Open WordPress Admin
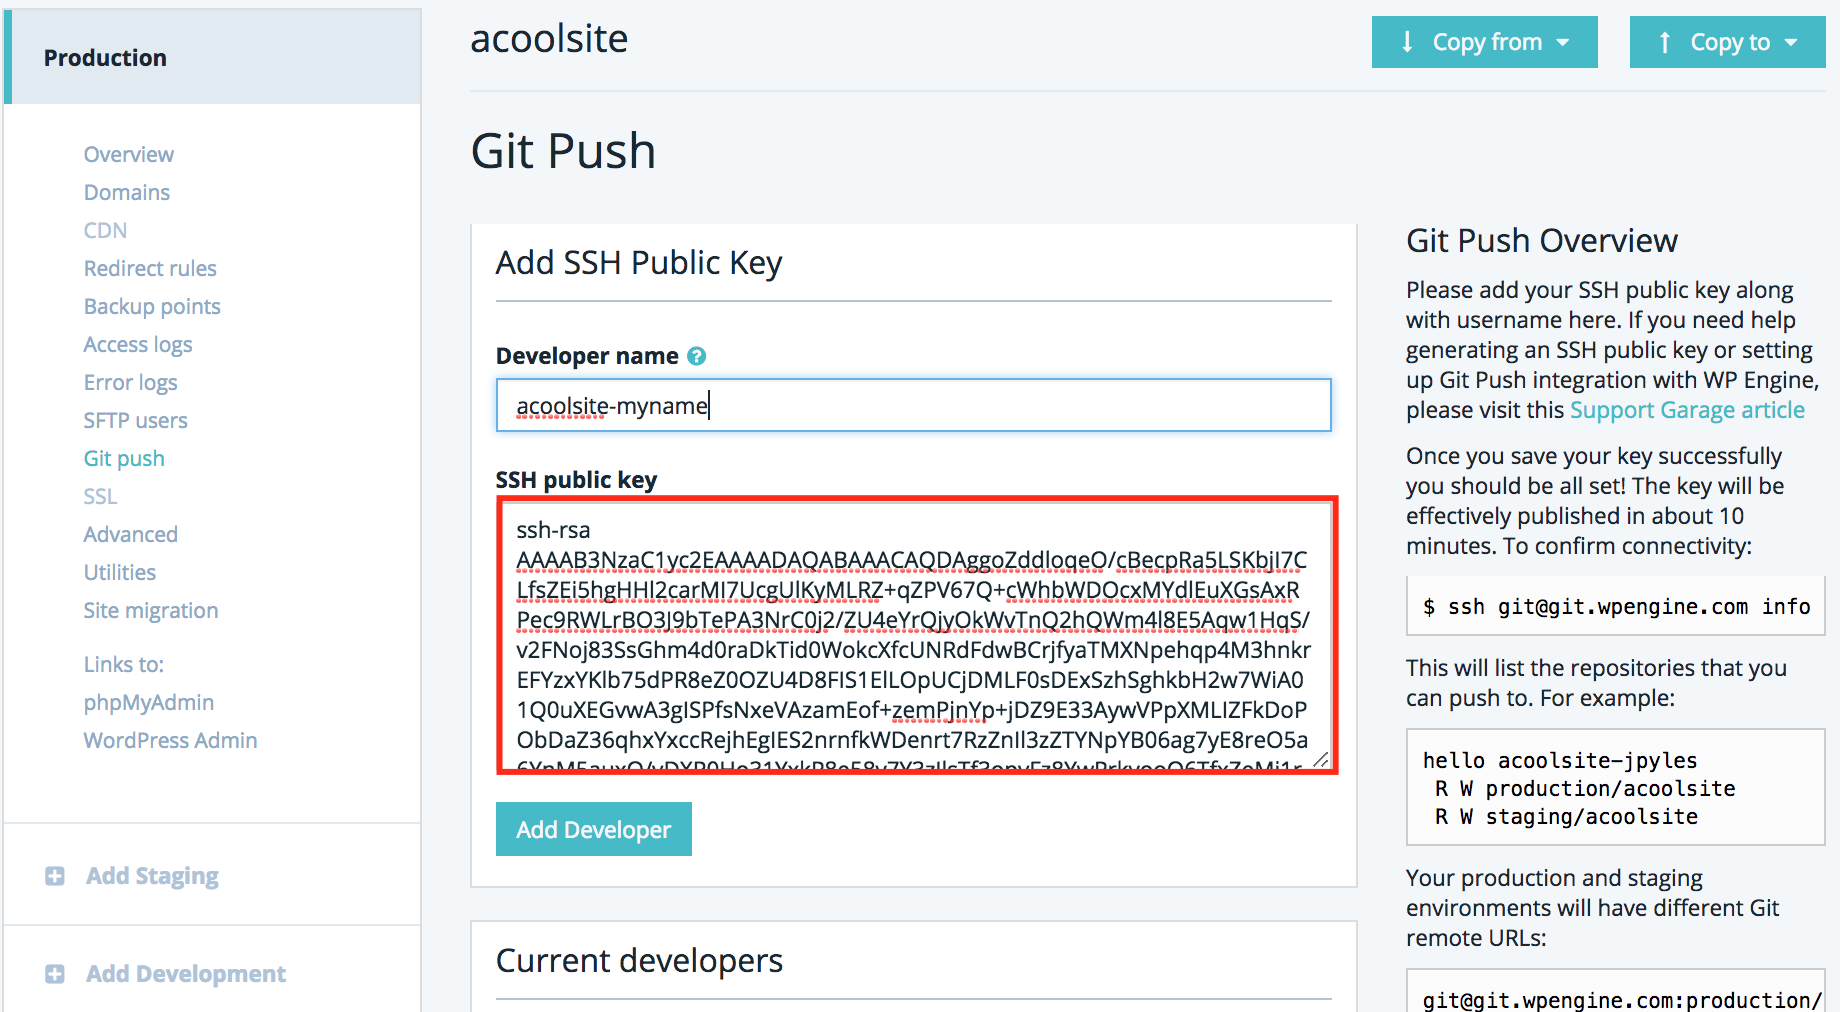The height and width of the screenshot is (1012, 1840). pos(170,740)
